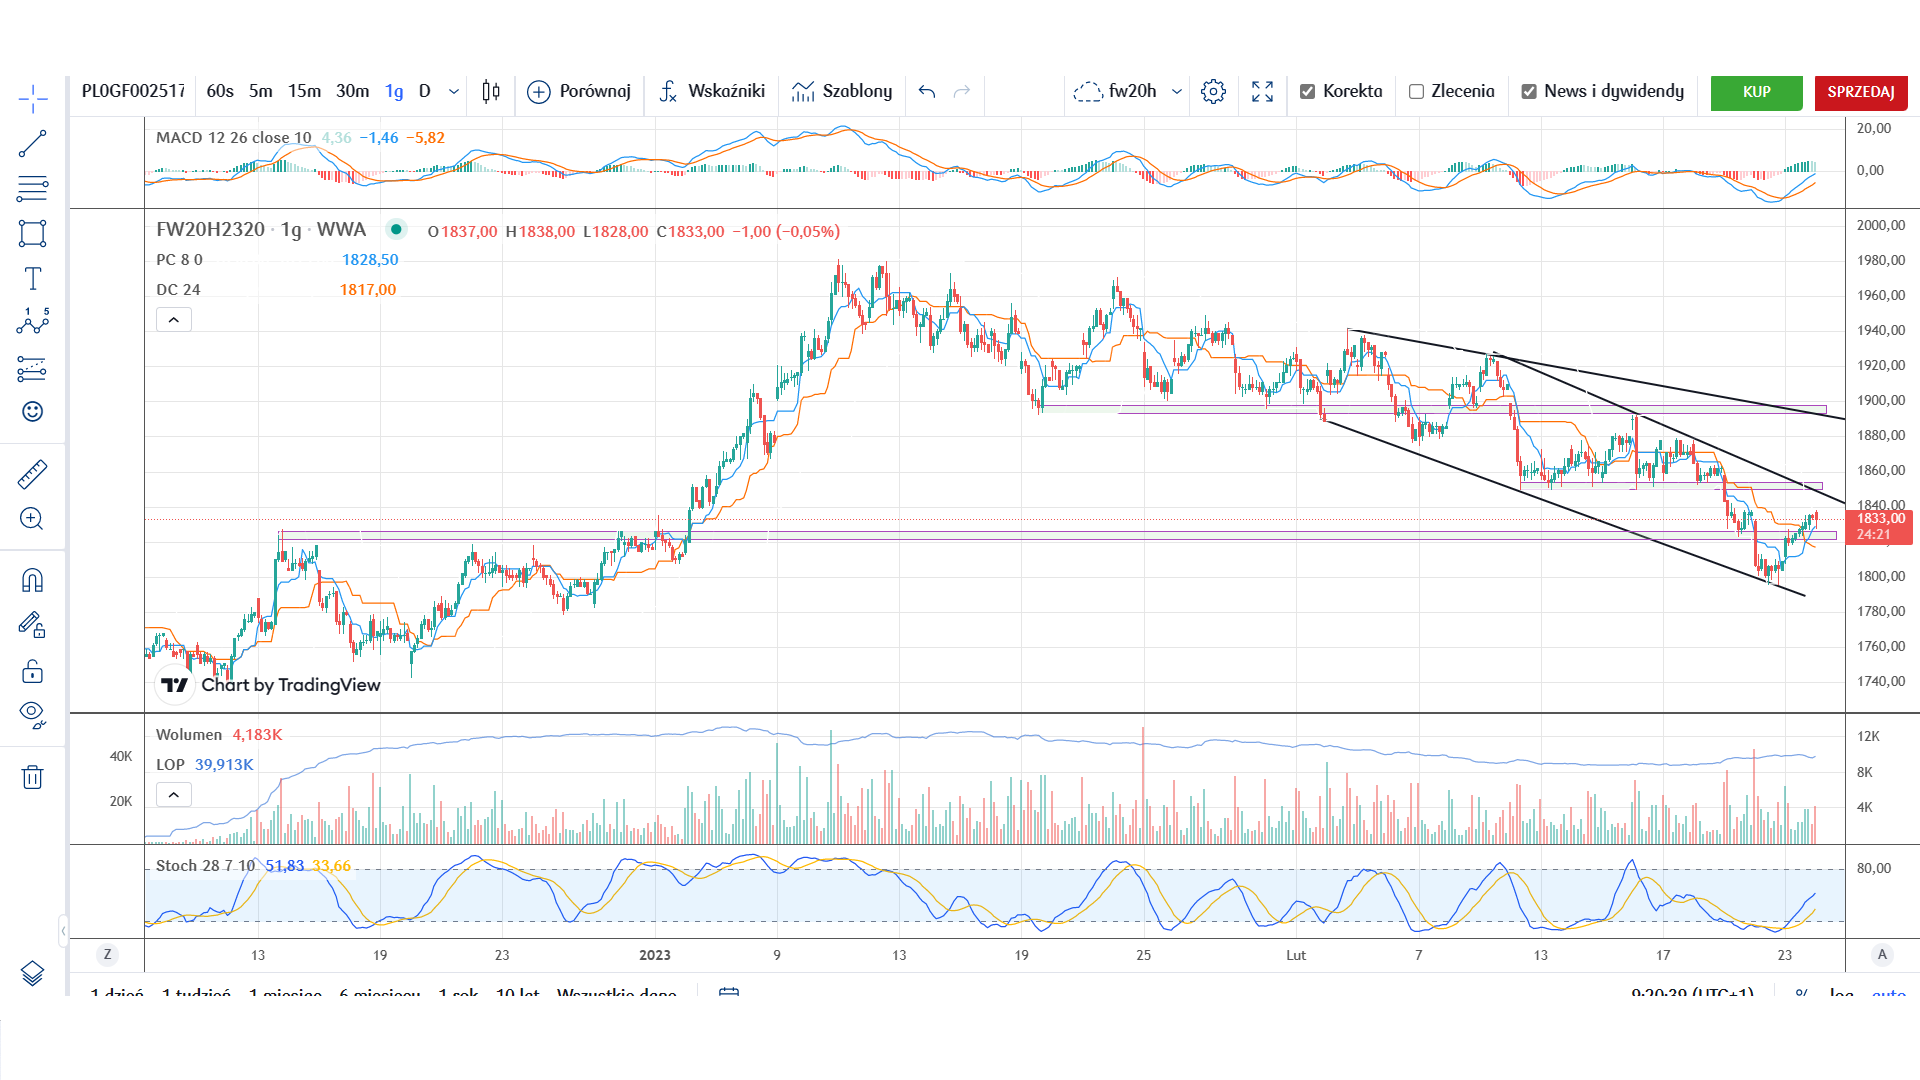Click the Chart by TradingView logo link
This screenshot has height=1080, width=1920.
point(271,685)
